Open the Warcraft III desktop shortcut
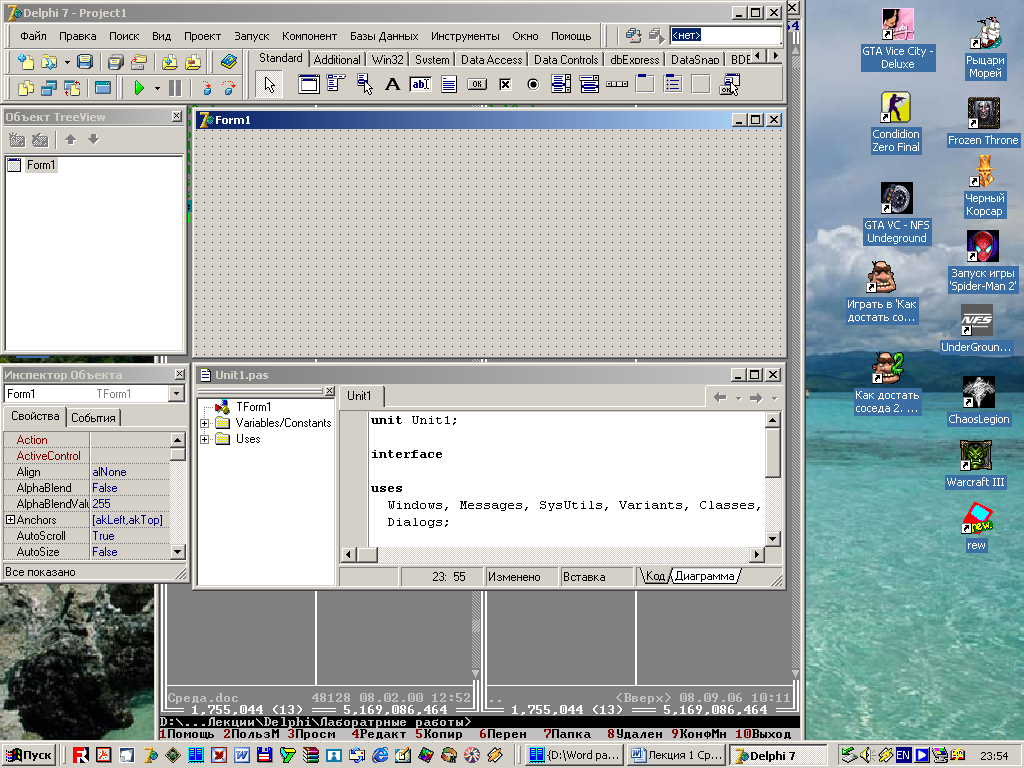This screenshot has width=1024, height=768. (x=976, y=464)
